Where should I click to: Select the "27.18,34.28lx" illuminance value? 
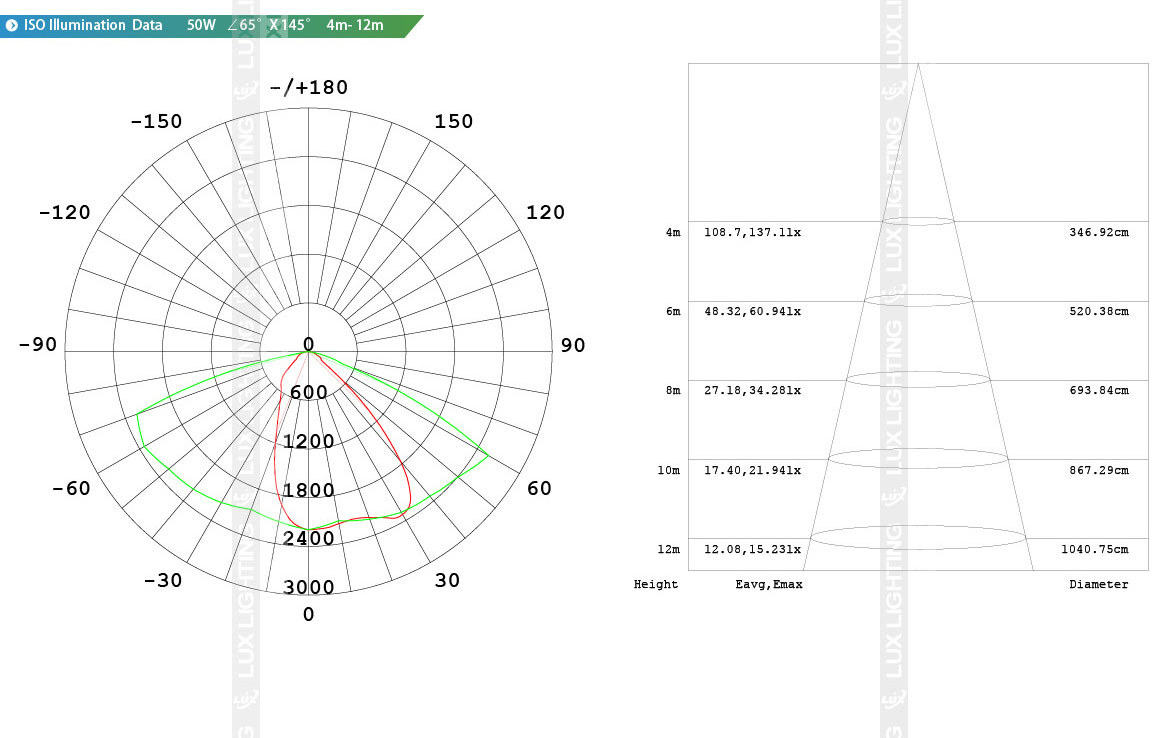click(753, 391)
